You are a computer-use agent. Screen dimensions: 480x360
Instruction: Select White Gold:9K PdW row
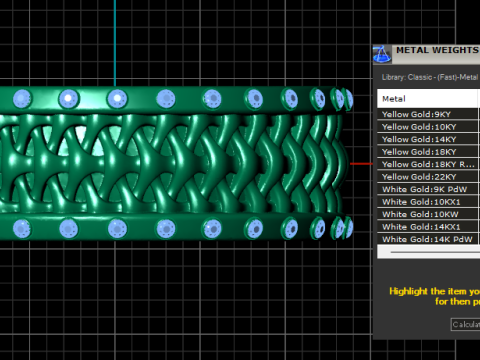[428, 189]
